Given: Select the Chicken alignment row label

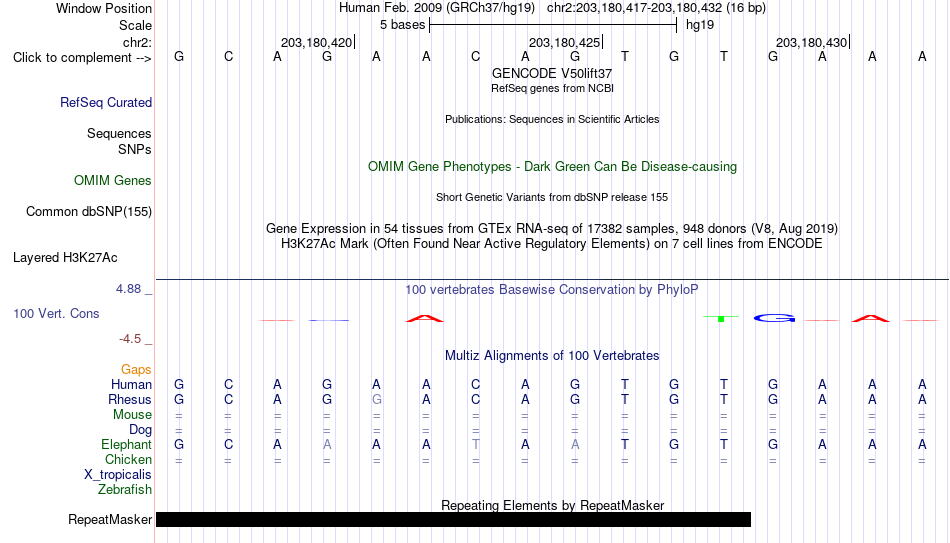Looking at the screenshot, I should point(128,459).
